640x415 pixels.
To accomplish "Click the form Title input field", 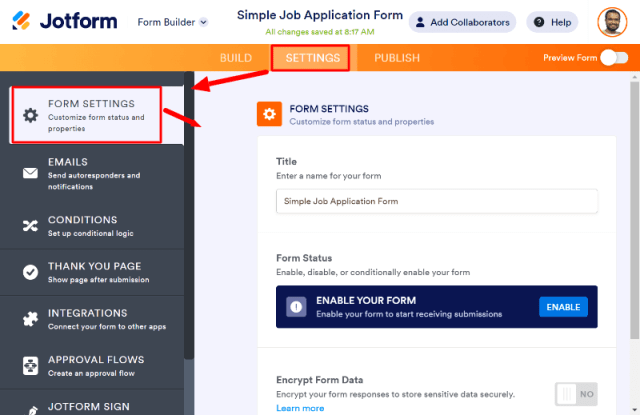I will [437, 201].
